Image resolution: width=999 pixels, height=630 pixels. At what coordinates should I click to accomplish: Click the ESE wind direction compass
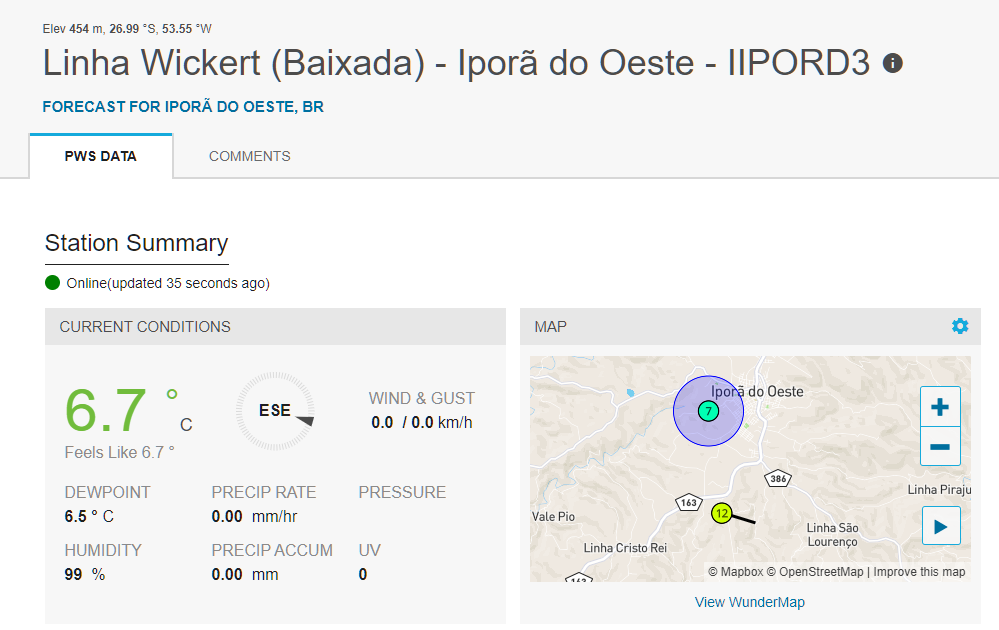click(275, 411)
